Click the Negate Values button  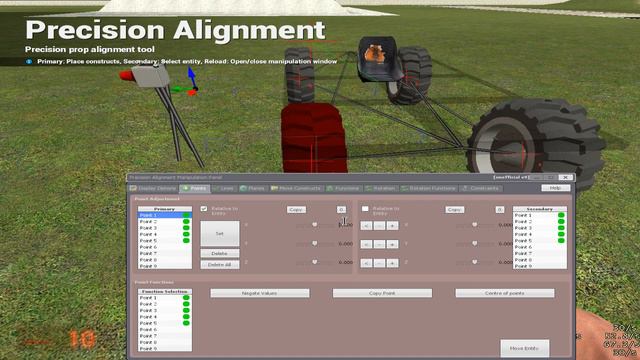260,293
